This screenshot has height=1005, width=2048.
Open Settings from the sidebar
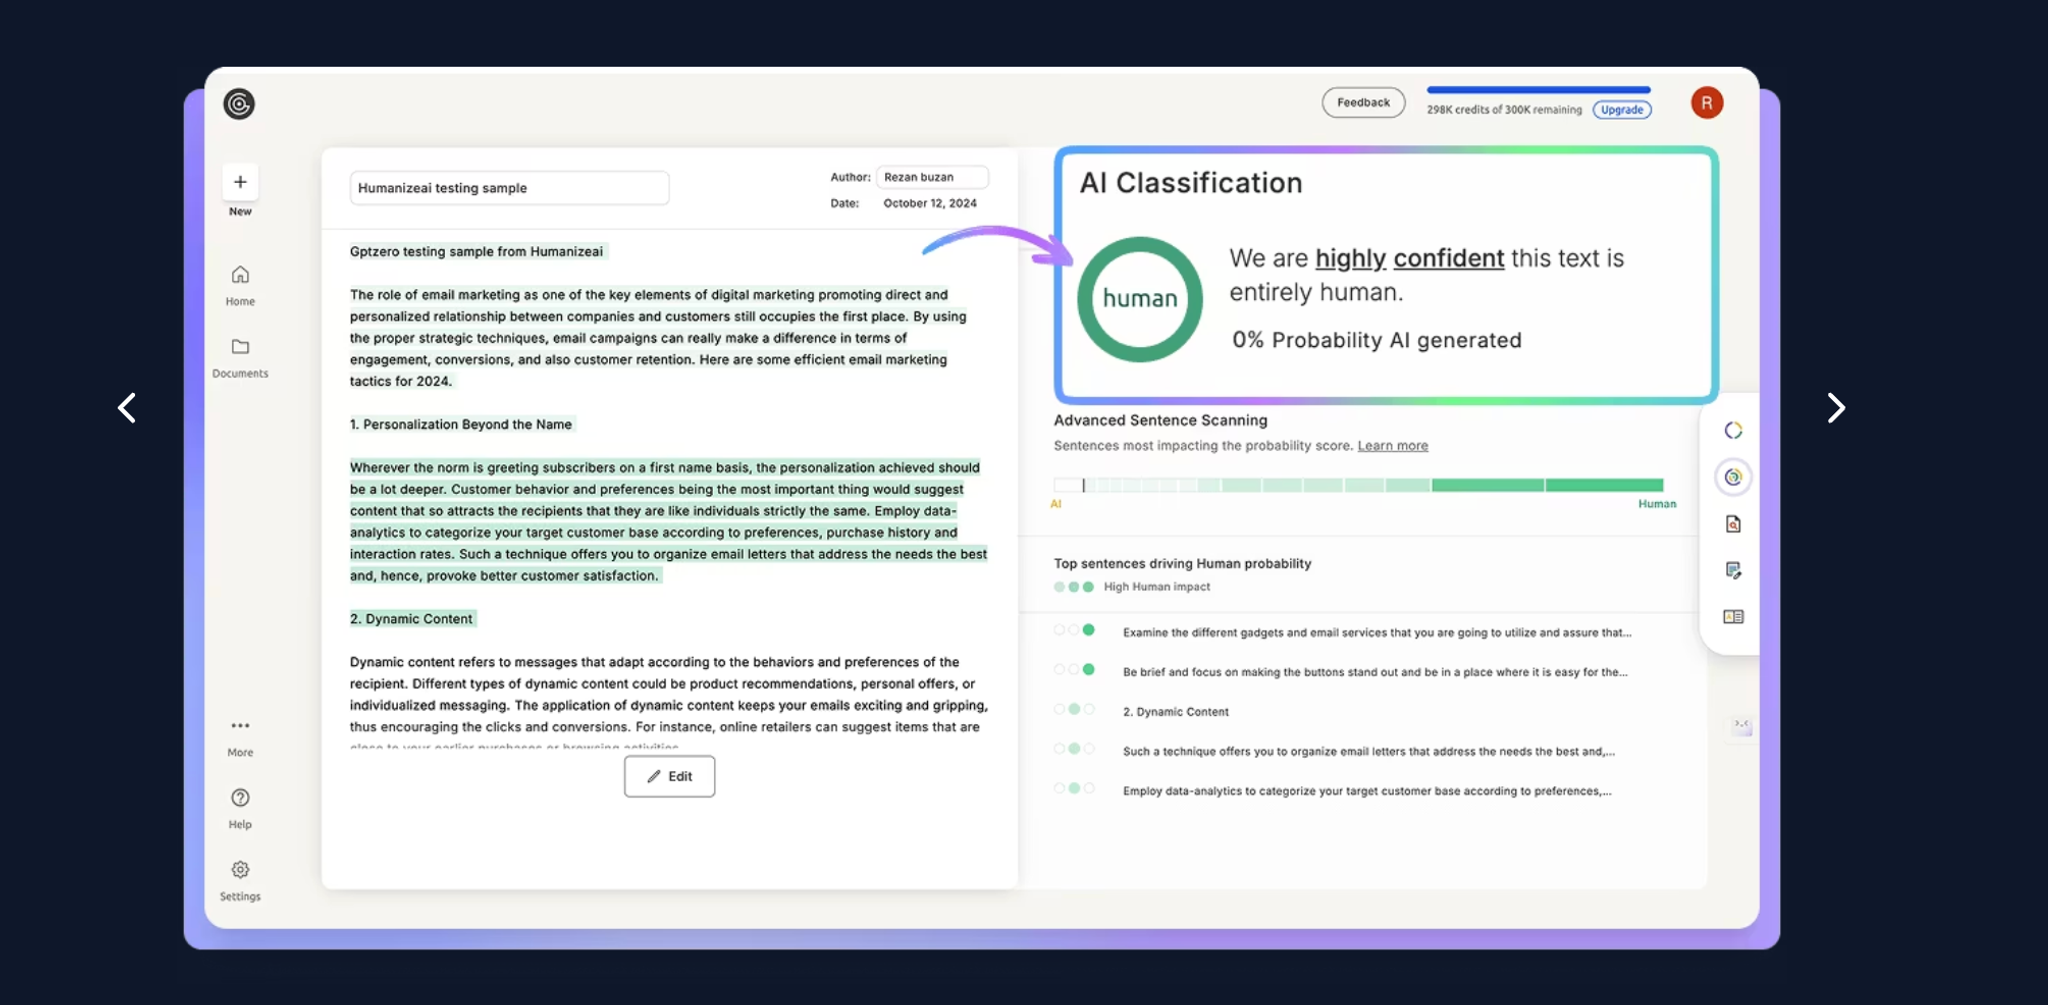click(240, 881)
